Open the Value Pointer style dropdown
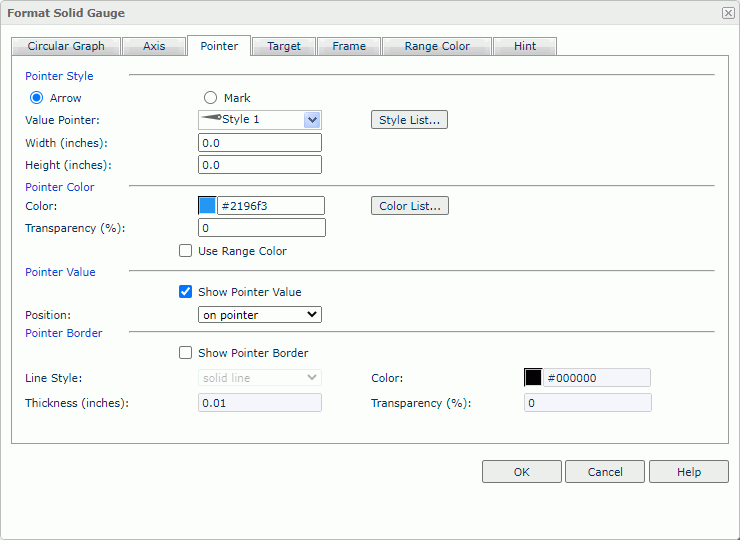The image size is (740, 540). tap(312, 120)
